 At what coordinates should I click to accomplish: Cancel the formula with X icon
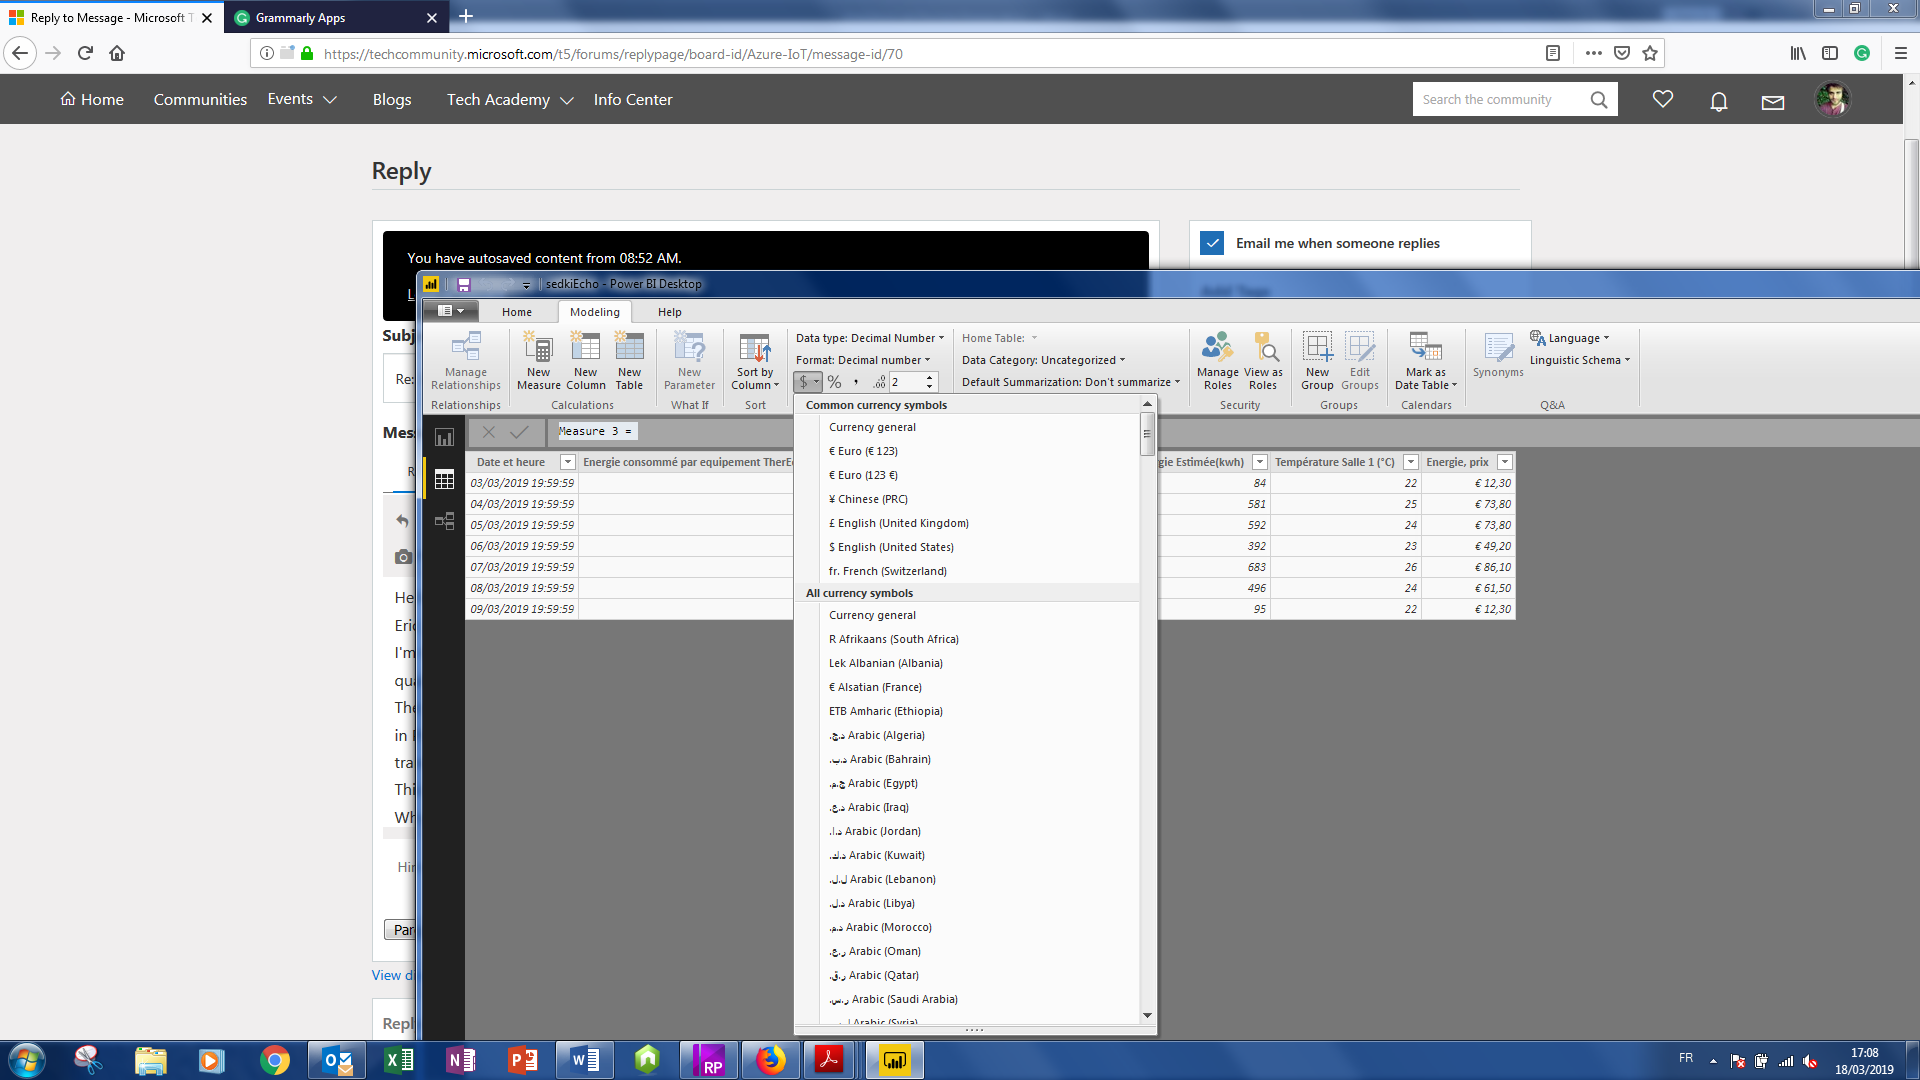coord(488,432)
